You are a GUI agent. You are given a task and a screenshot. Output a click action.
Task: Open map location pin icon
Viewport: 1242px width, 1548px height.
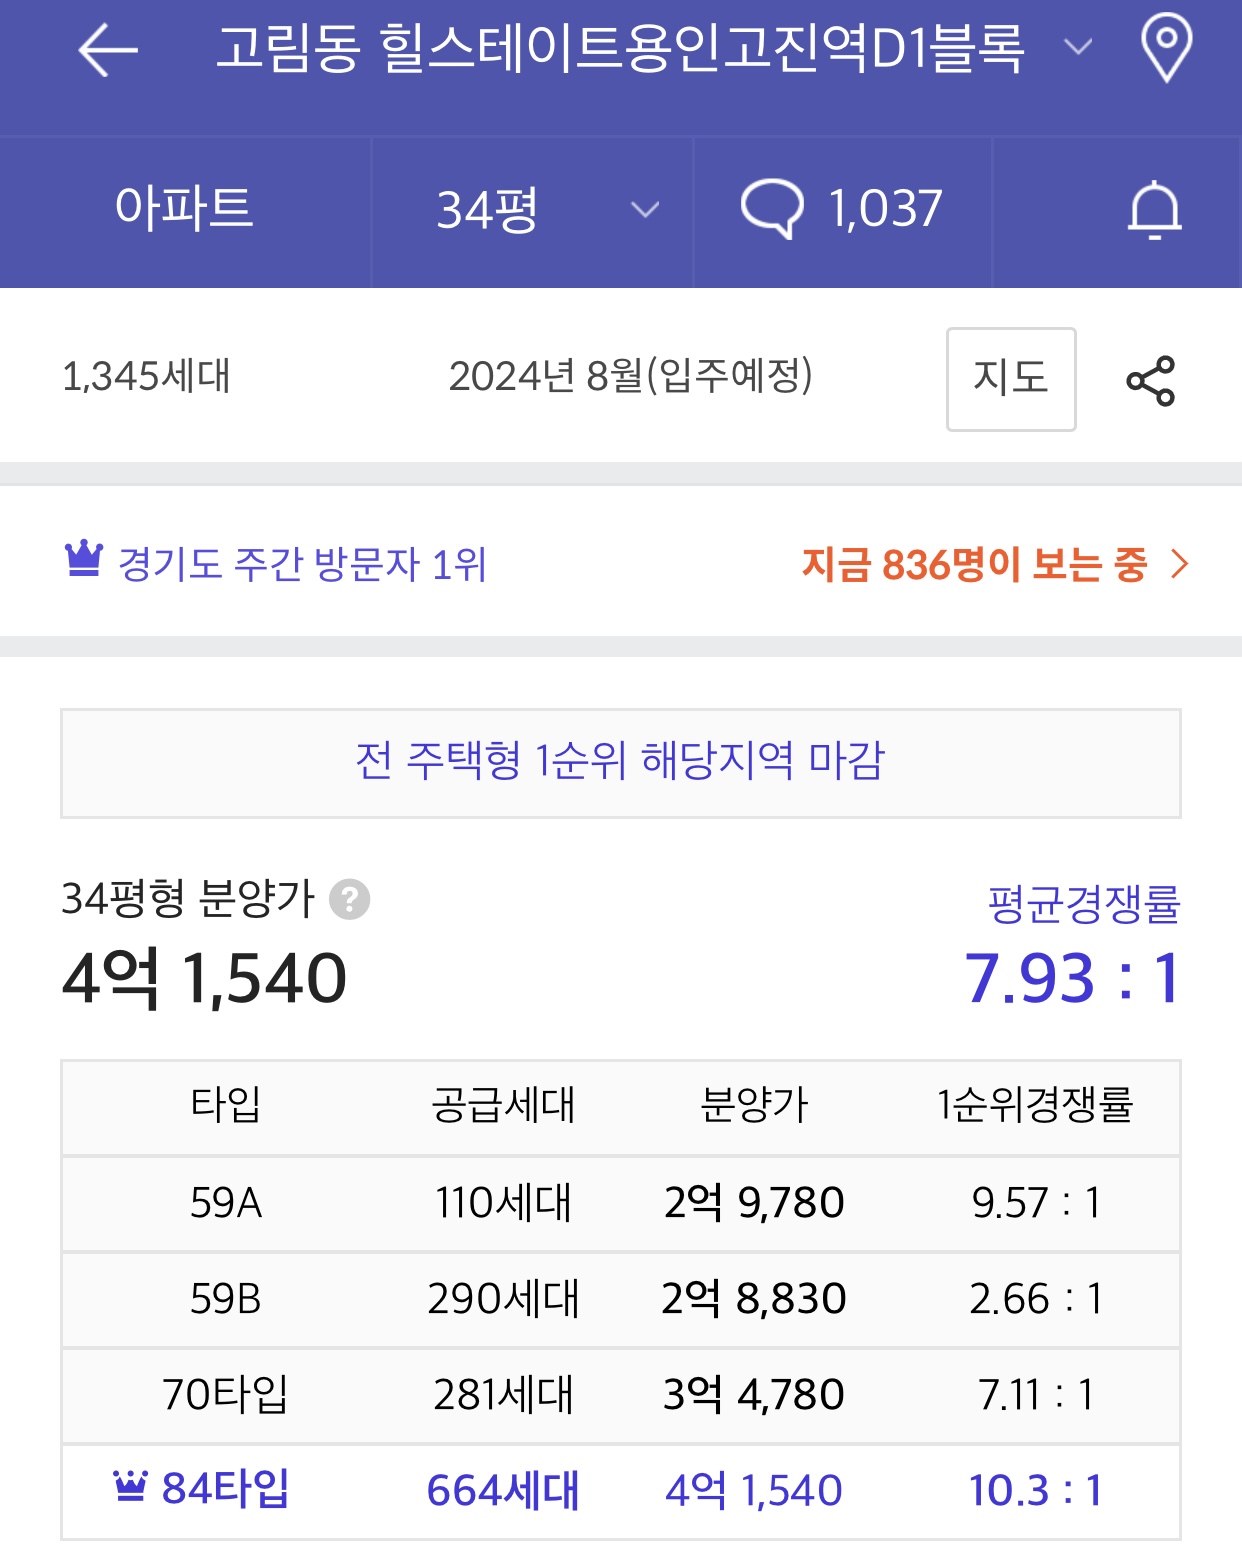[1166, 48]
